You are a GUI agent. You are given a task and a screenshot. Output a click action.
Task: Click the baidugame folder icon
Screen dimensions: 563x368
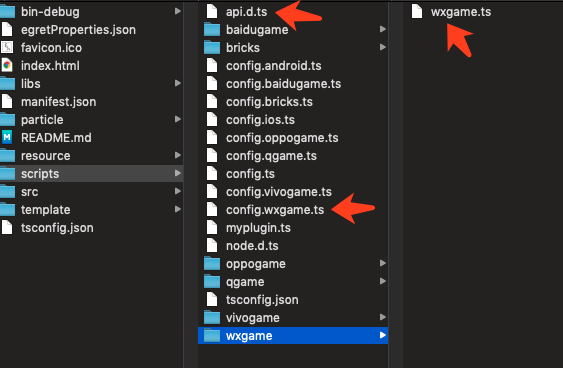pos(212,29)
